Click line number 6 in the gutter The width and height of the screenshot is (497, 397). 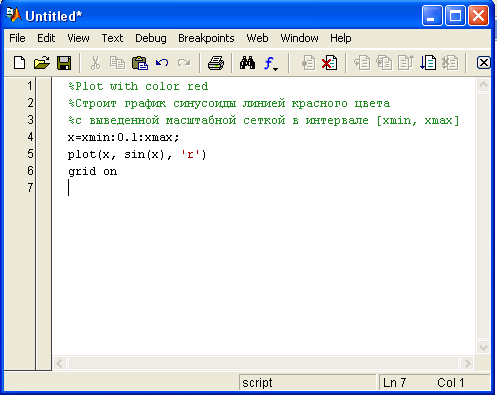point(30,171)
